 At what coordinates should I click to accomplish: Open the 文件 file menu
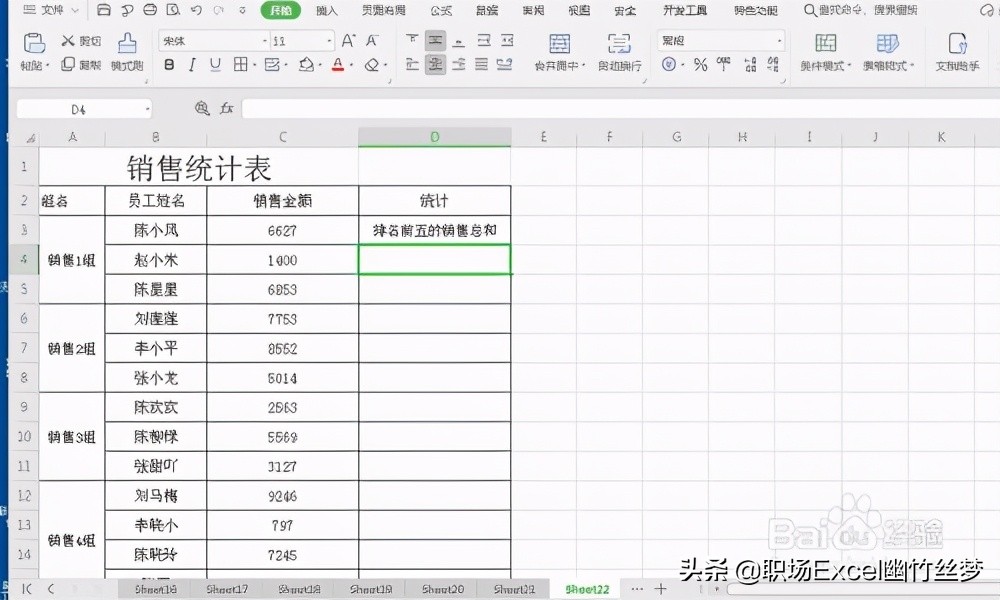pos(51,10)
